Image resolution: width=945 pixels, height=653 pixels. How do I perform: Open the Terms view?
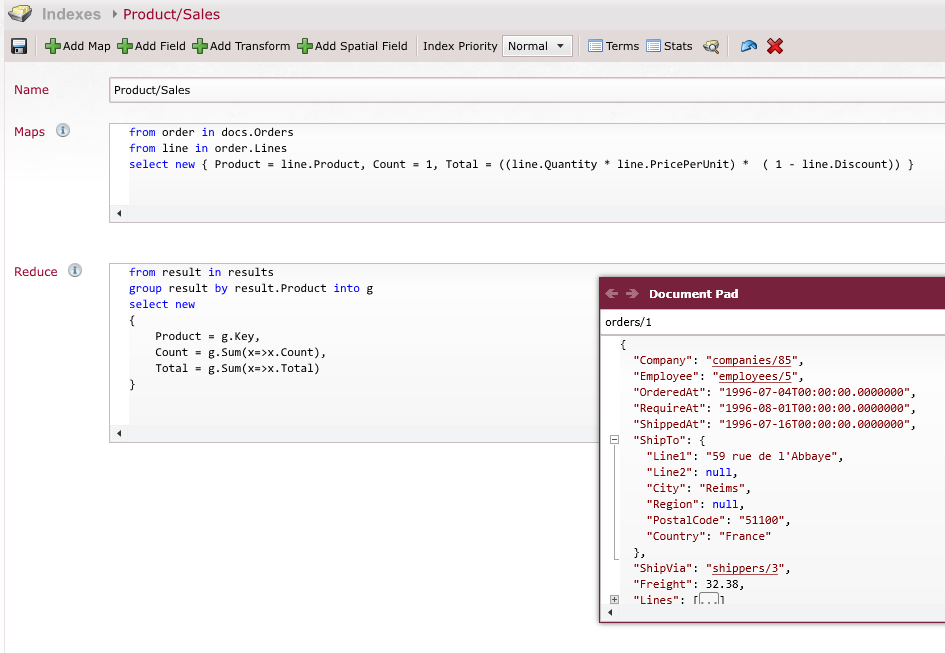(x=613, y=46)
